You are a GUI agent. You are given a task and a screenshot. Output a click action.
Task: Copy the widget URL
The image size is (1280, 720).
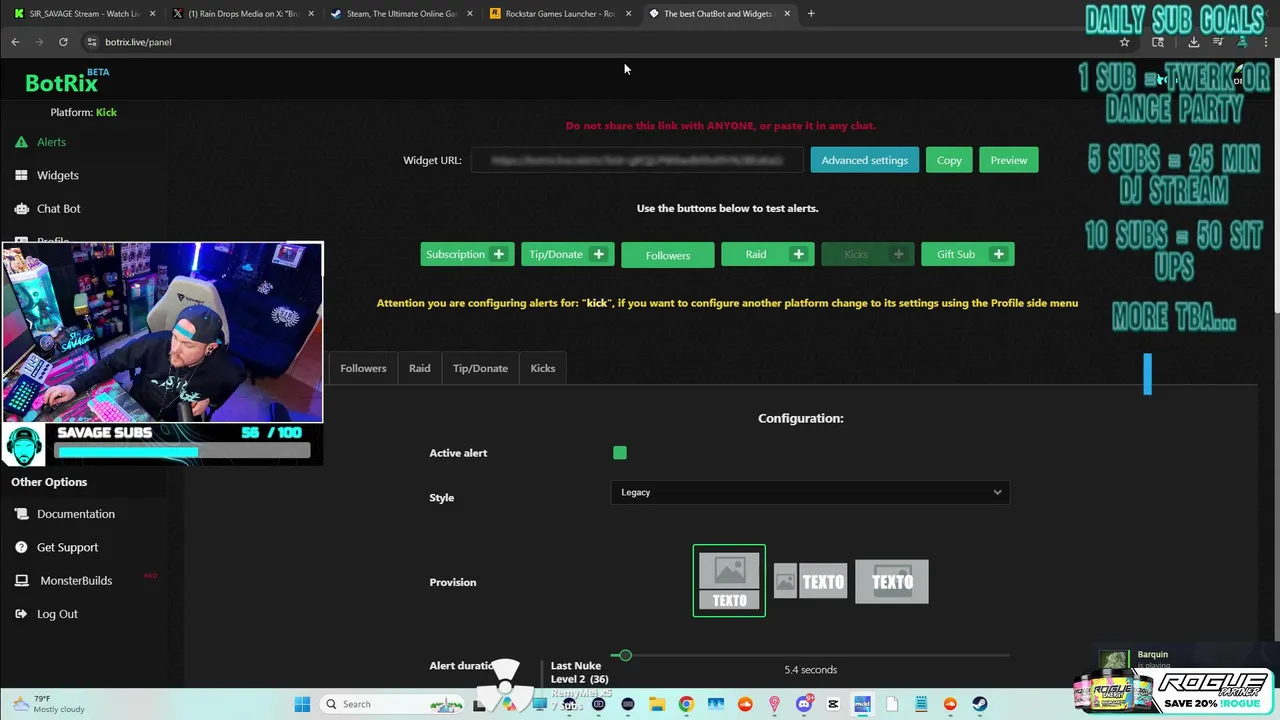(x=949, y=160)
